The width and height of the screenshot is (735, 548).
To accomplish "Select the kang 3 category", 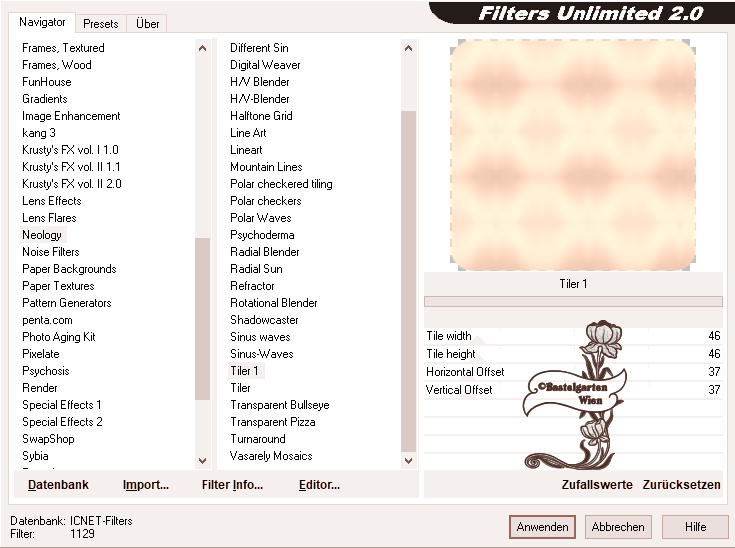I will (x=39, y=133).
